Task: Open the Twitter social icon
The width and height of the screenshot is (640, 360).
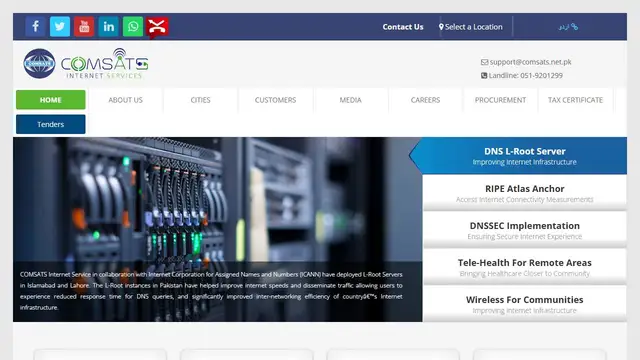Action: 60,27
